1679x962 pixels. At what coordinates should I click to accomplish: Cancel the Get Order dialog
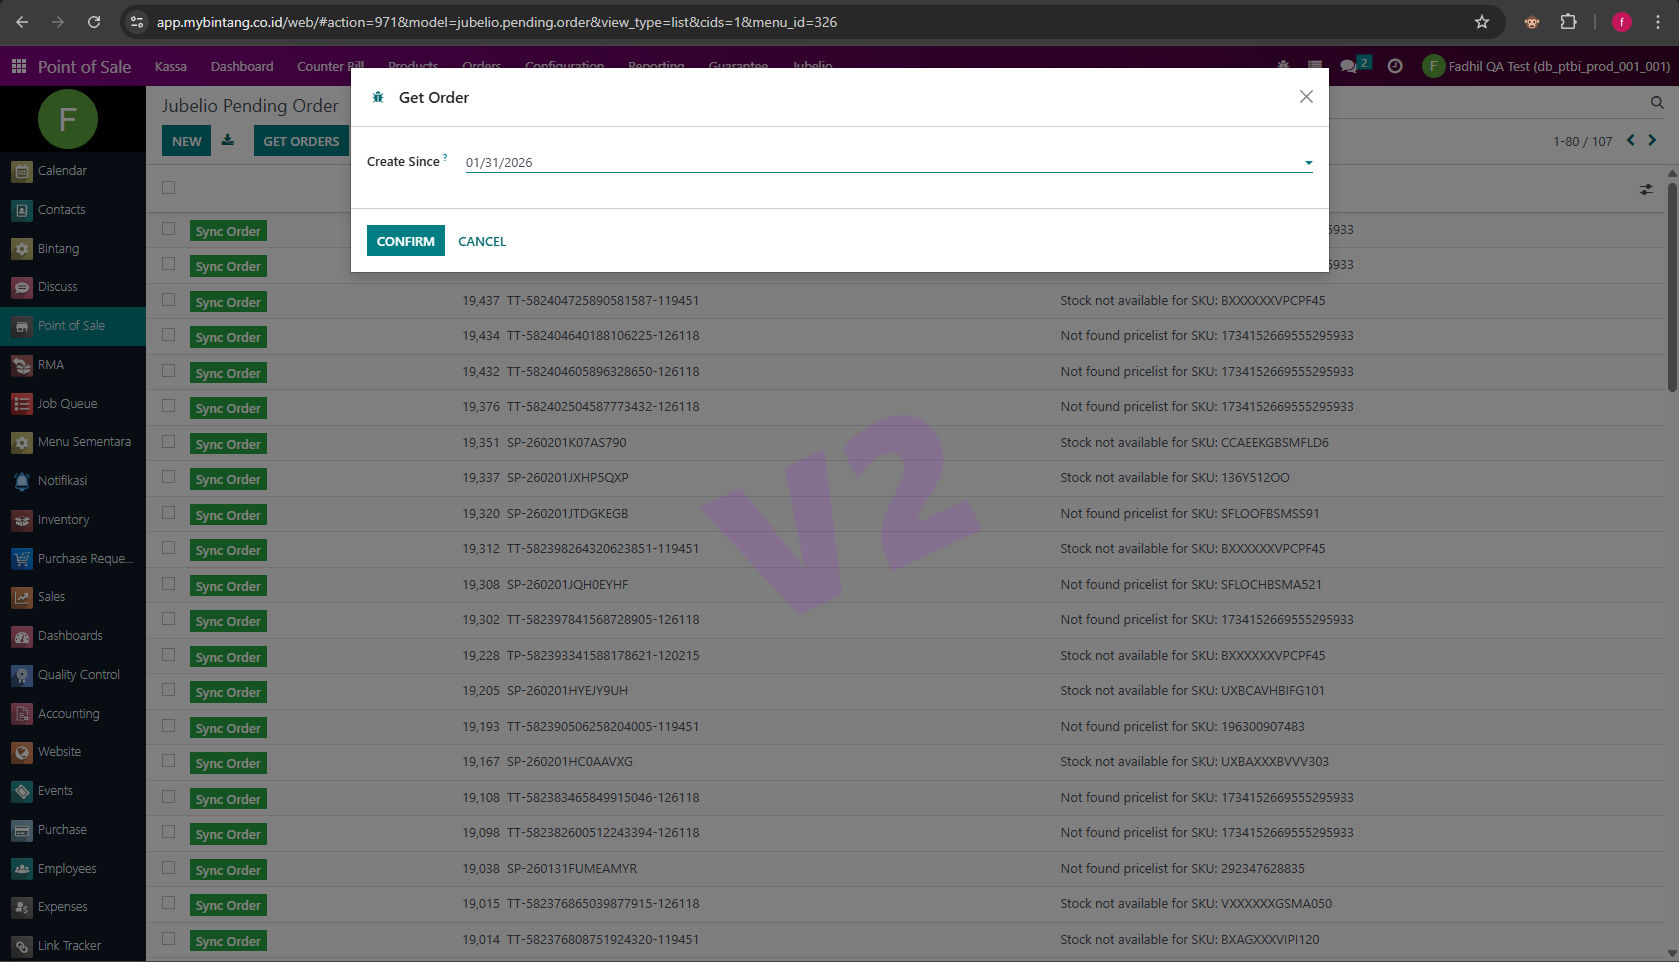point(482,241)
